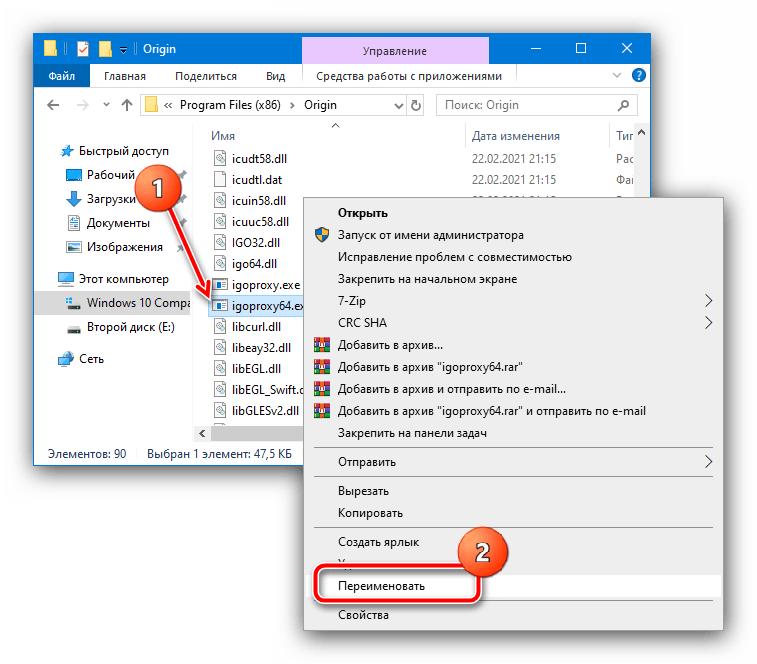Screen dimensions: 757x664
Task: Open Customize Quick Access Toolbar dropdown
Action: [x=123, y=49]
